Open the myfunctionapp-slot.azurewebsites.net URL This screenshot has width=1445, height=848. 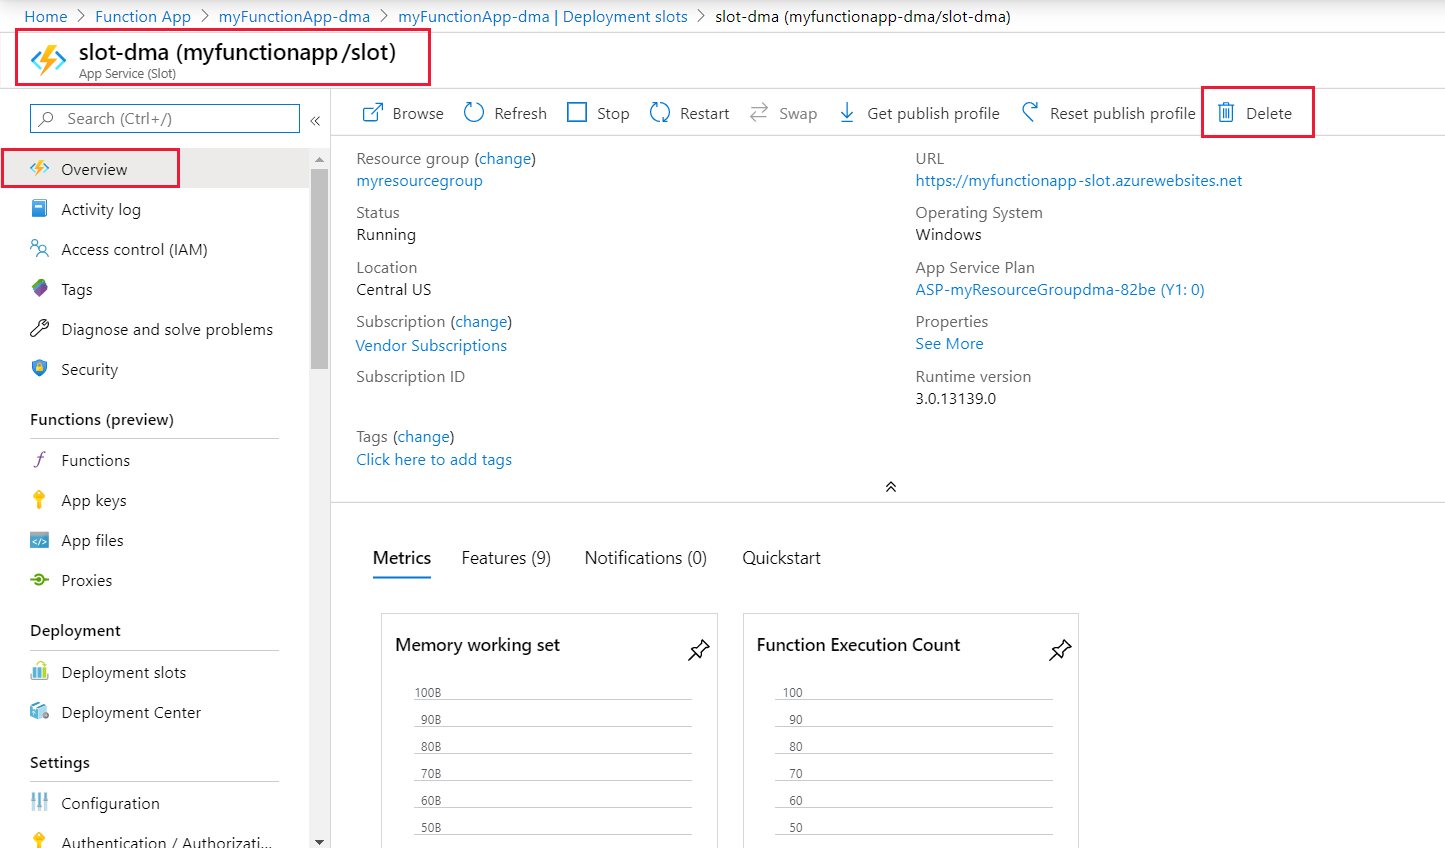point(1078,180)
